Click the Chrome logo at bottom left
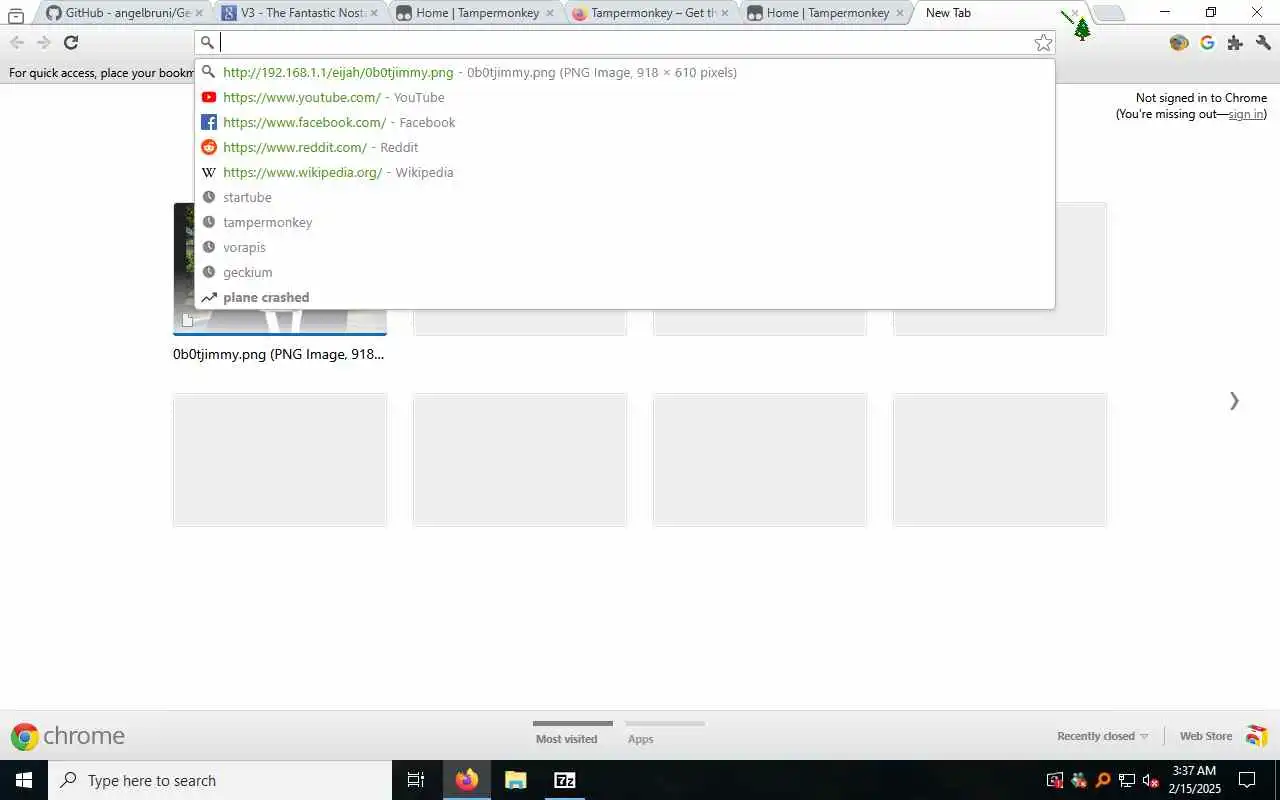The width and height of the screenshot is (1280, 800). tap(25, 737)
